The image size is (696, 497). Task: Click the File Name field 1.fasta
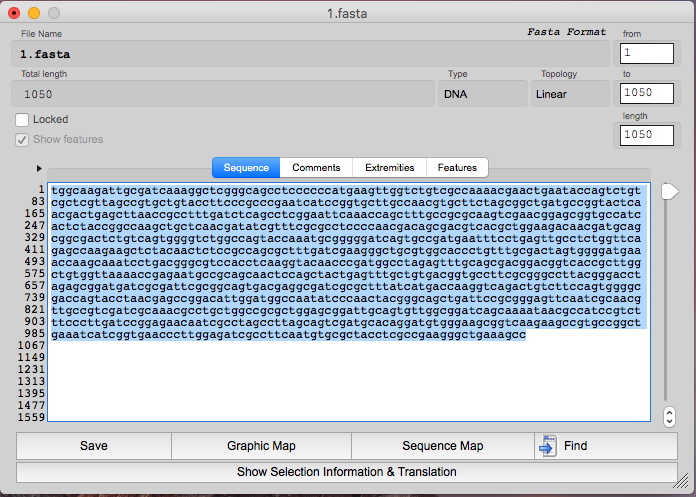310,54
